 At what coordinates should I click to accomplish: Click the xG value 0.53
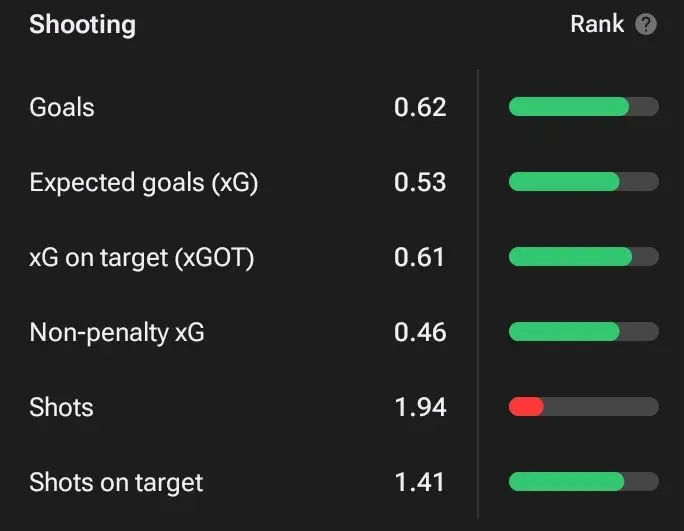(420, 182)
